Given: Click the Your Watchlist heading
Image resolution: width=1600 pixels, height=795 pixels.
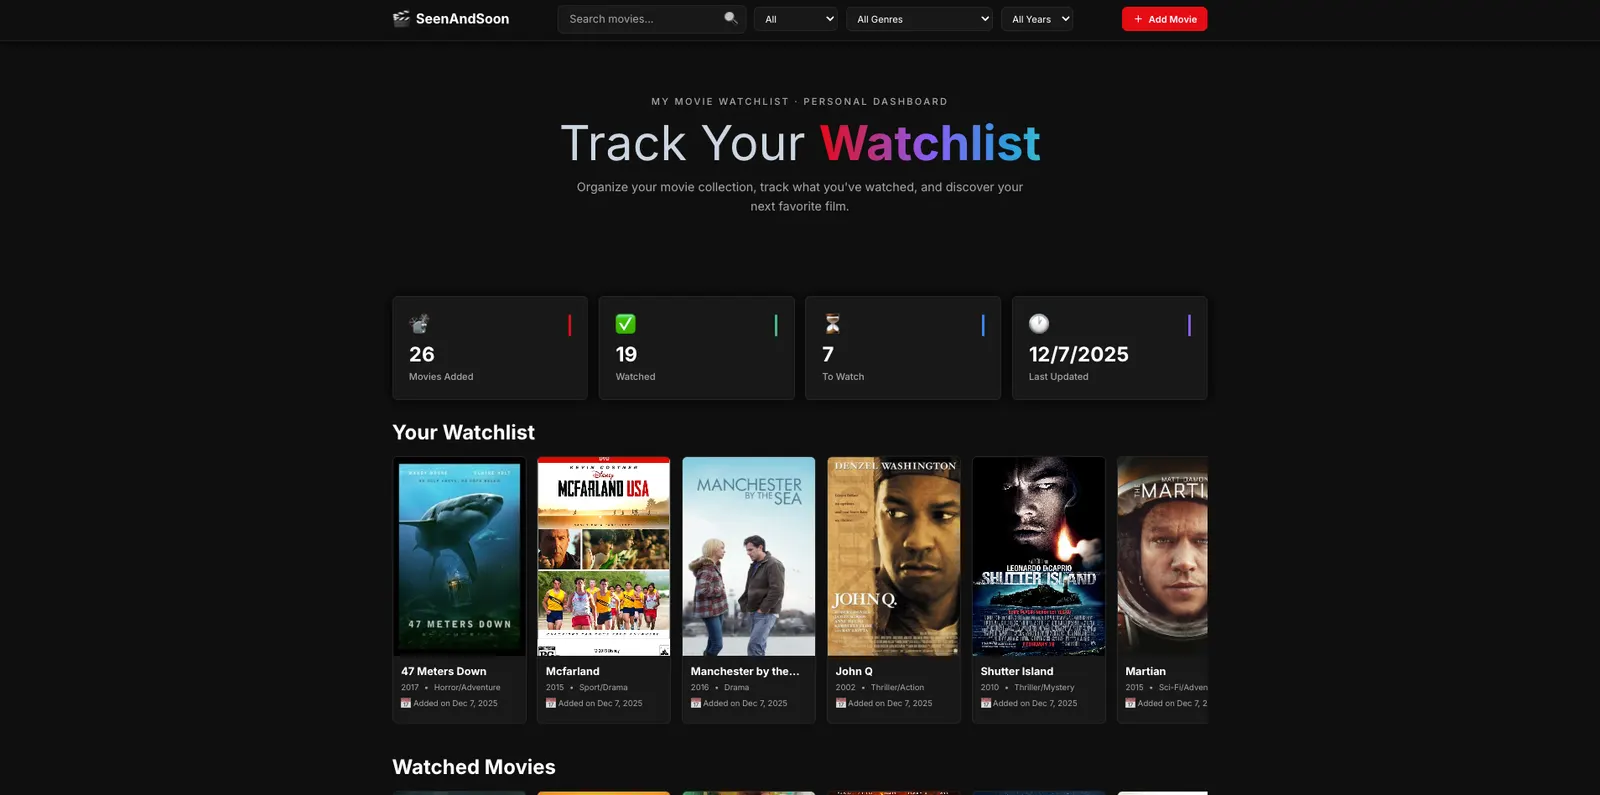Looking at the screenshot, I should pyautogui.click(x=464, y=432).
